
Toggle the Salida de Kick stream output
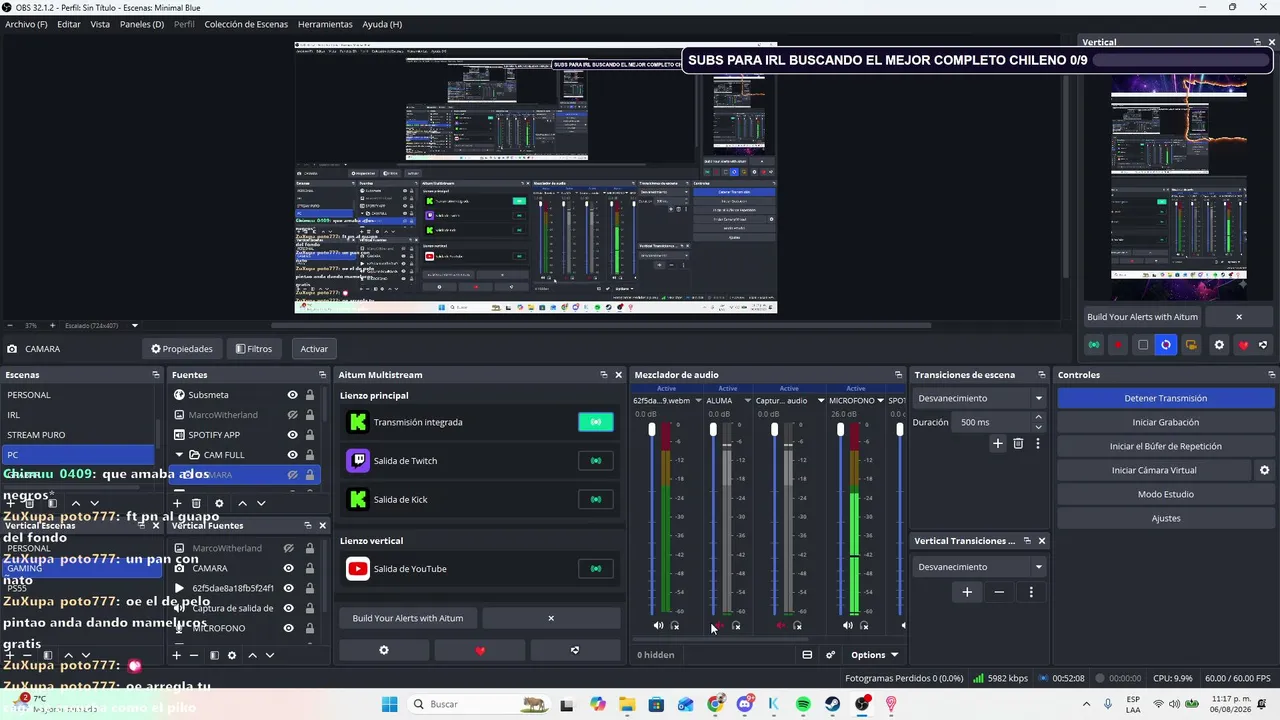[596, 499]
